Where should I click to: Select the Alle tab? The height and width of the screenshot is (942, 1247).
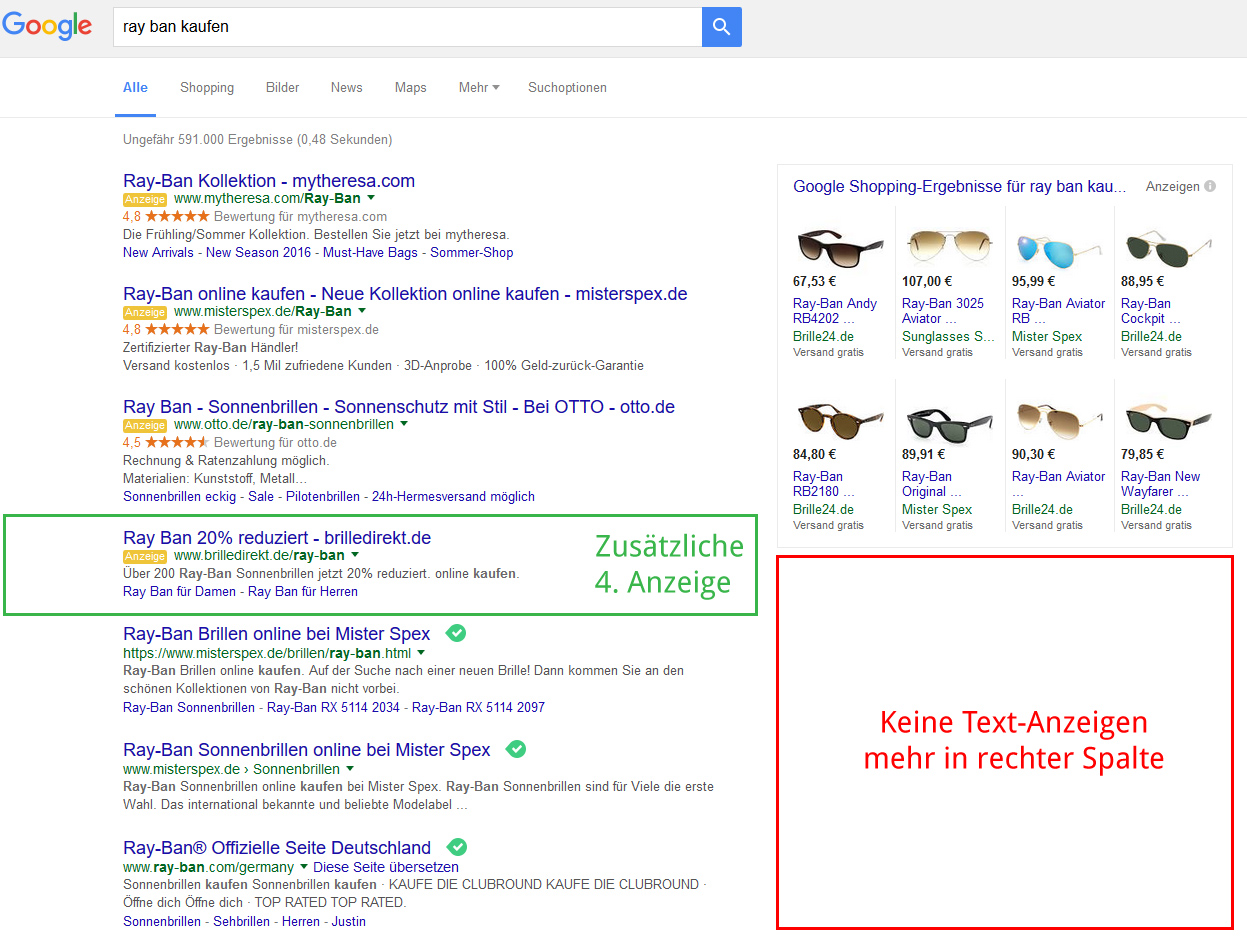pos(135,88)
